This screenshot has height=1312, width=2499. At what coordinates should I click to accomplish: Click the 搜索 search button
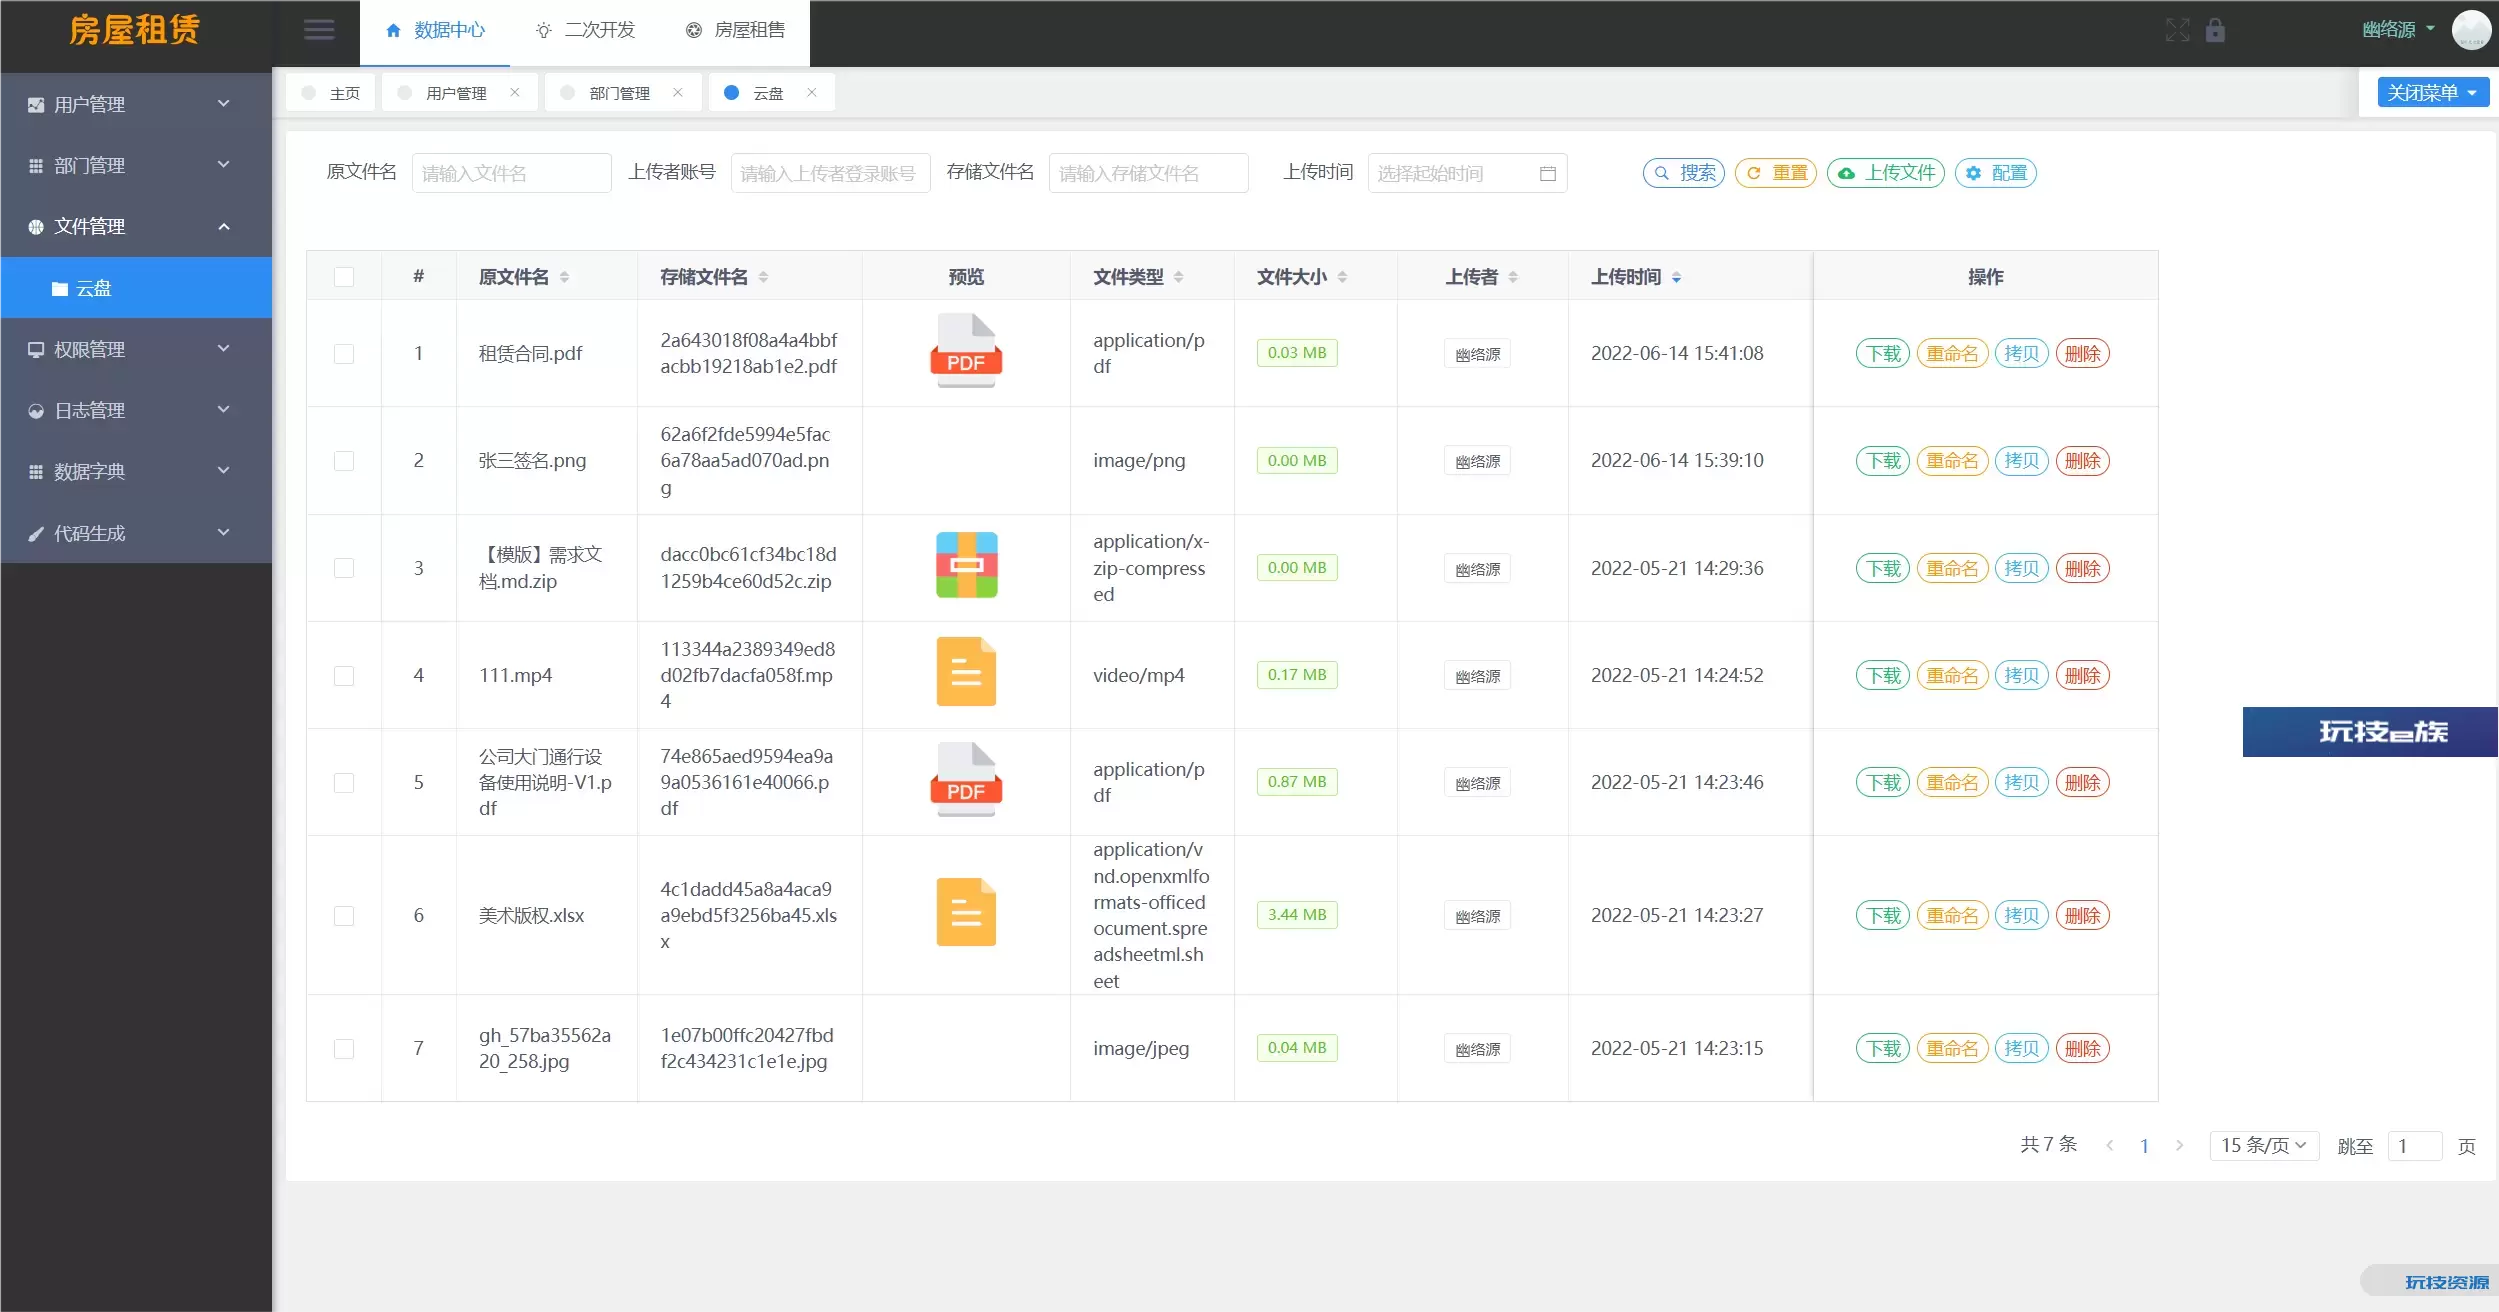1684,173
